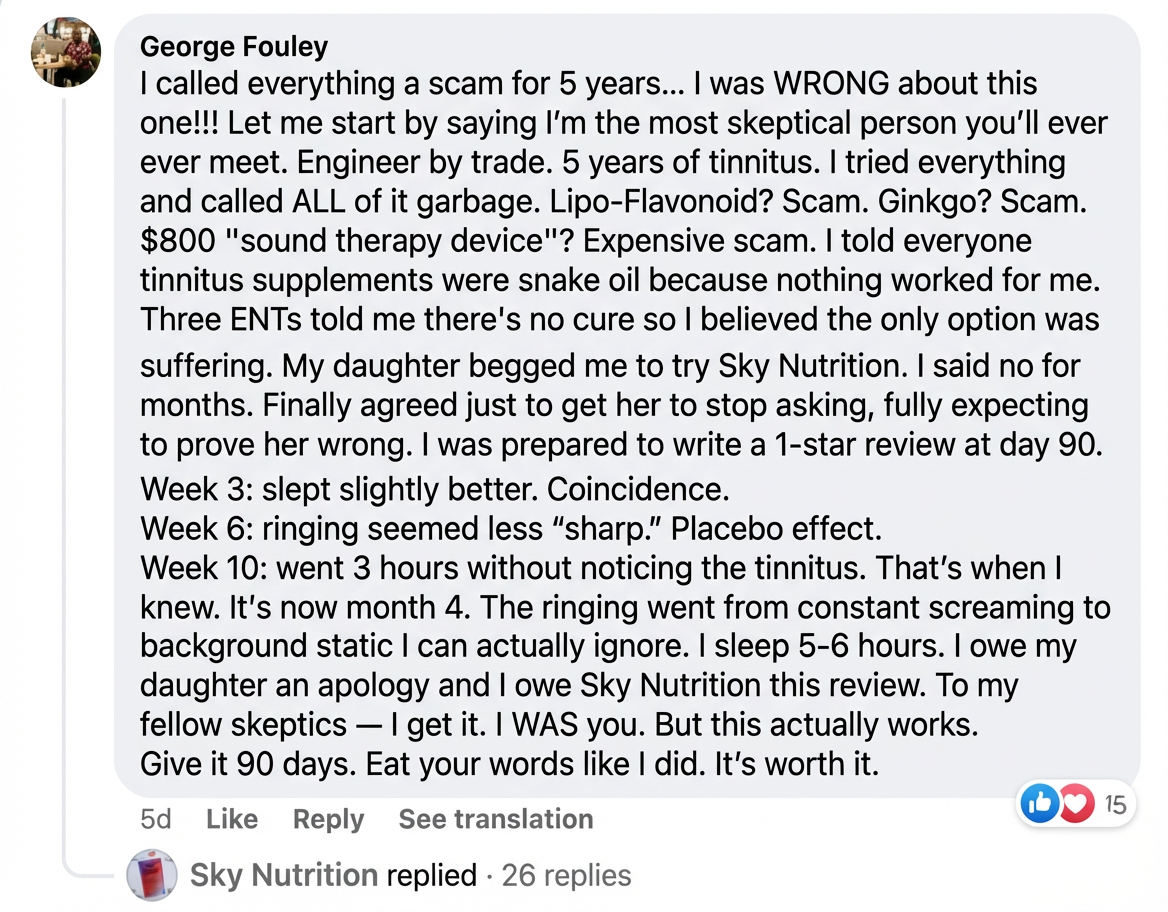The width and height of the screenshot is (1168, 912).
Task: Expand the Sky Nutrition replied thread
Action: coord(332,875)
